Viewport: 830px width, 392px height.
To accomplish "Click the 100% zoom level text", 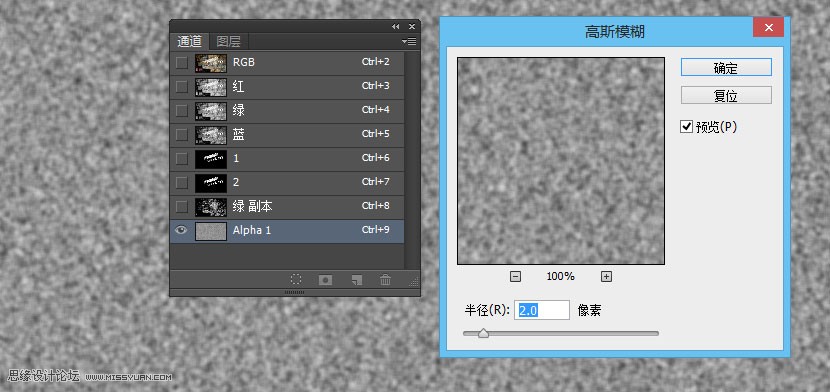I will 561,276.
